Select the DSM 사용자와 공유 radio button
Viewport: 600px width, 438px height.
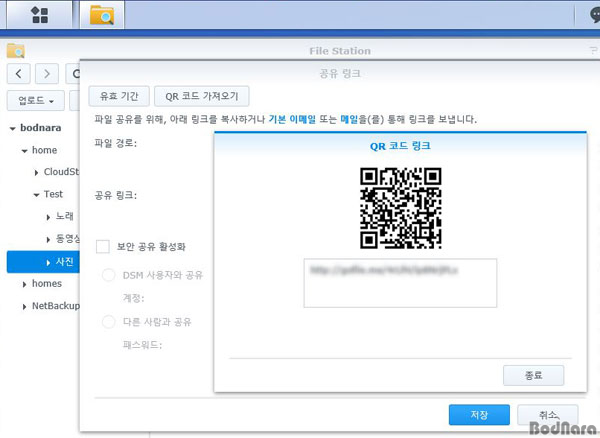[108, 275]
